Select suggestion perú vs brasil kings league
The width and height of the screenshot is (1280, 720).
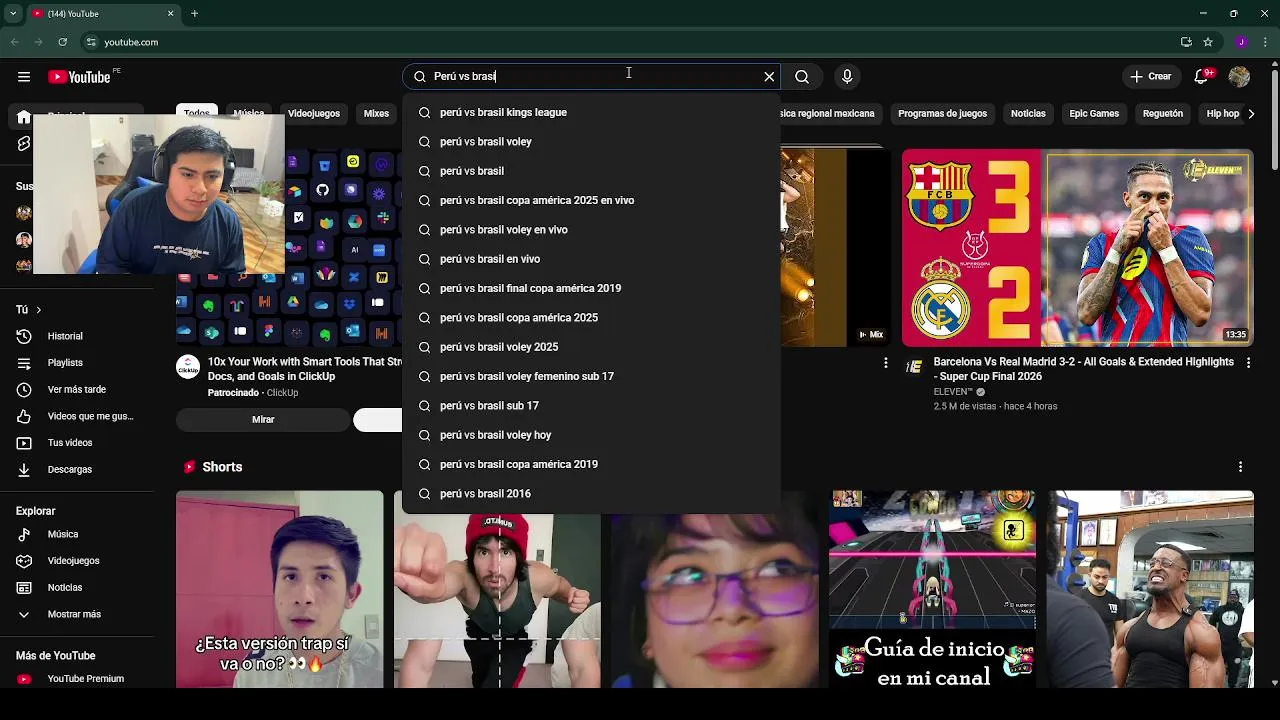(591, 113)
